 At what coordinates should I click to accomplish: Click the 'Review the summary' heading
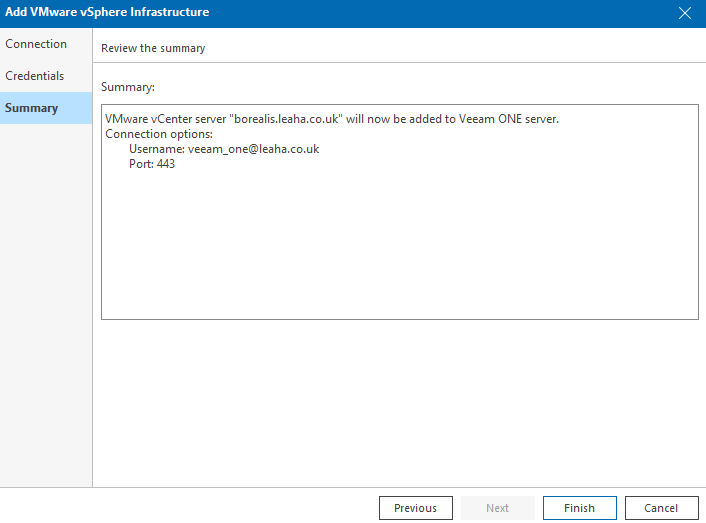point(153,48)
